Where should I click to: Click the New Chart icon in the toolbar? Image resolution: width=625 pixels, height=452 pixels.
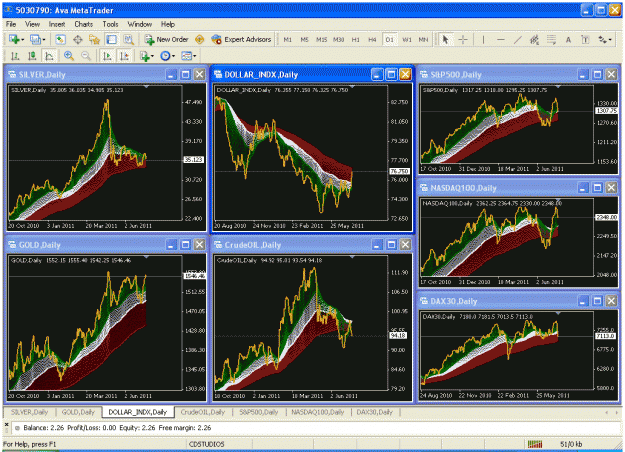[14, 39]
